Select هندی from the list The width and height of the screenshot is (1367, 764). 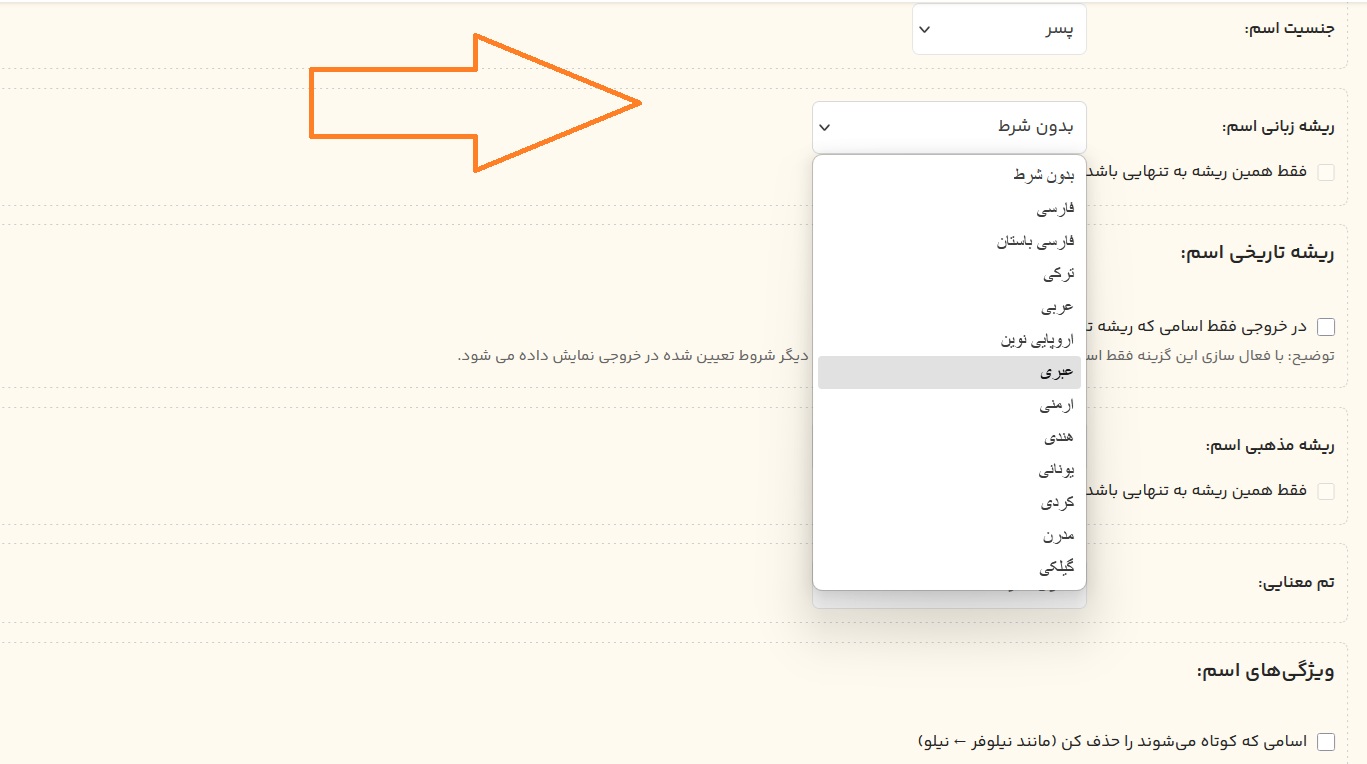pos(949,438)
